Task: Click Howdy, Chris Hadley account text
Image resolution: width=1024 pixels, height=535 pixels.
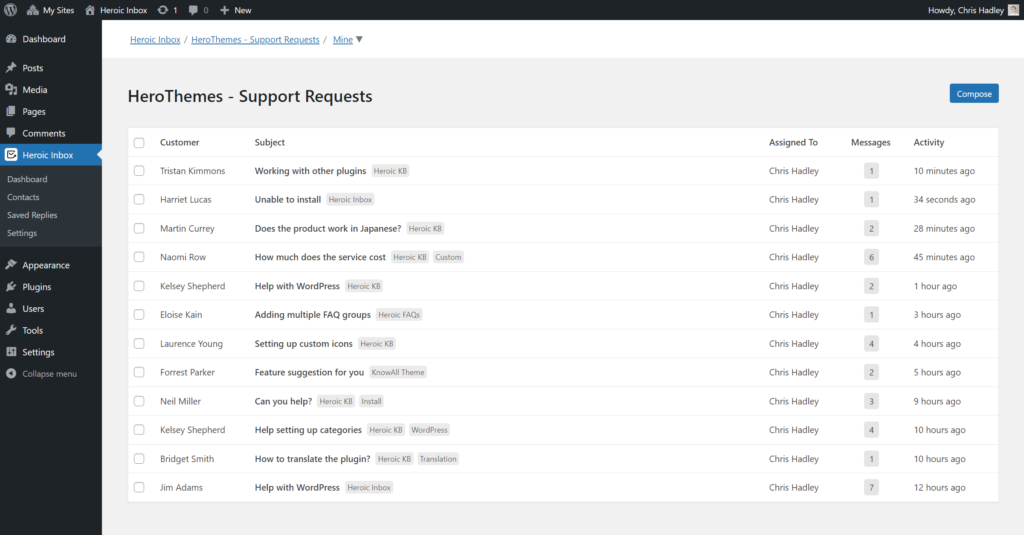Action: (x=966, y=10)
